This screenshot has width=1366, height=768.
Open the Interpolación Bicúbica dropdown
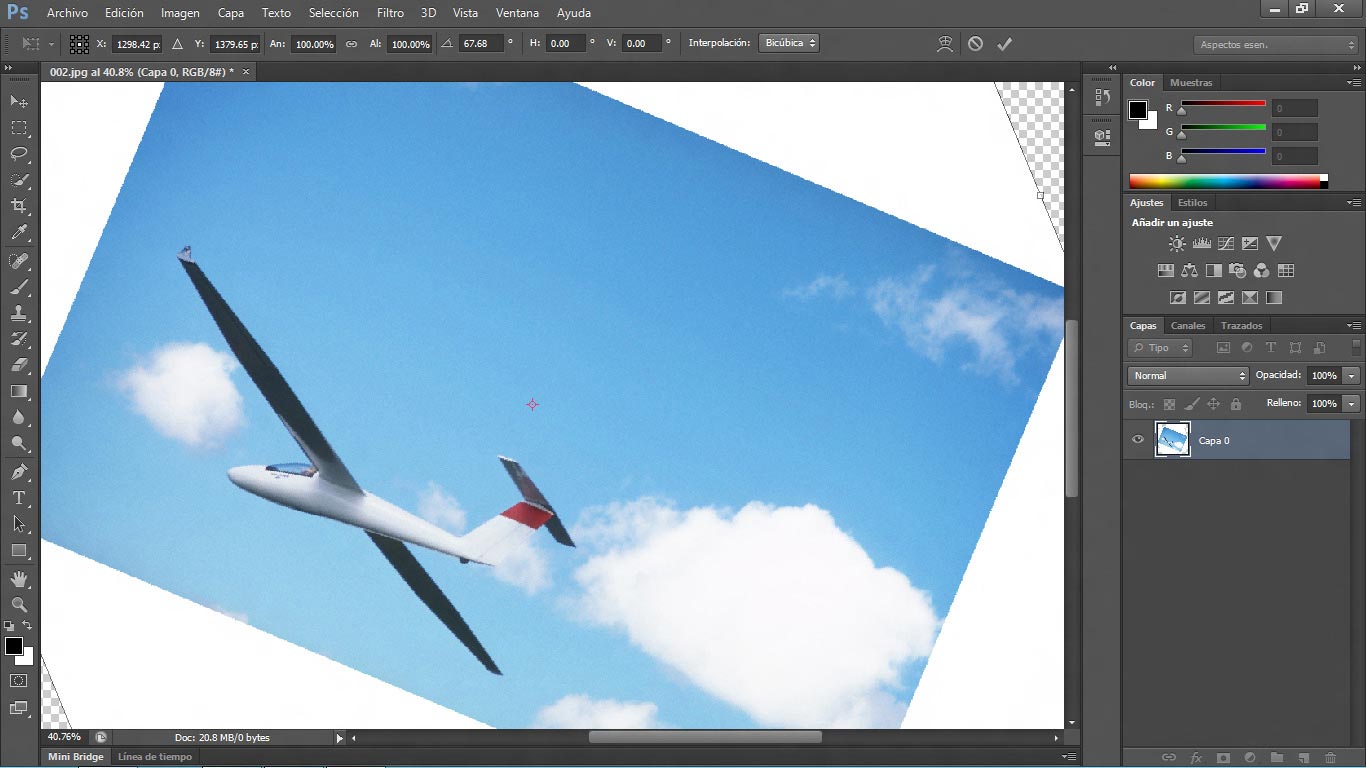click(x=789, y=43)
